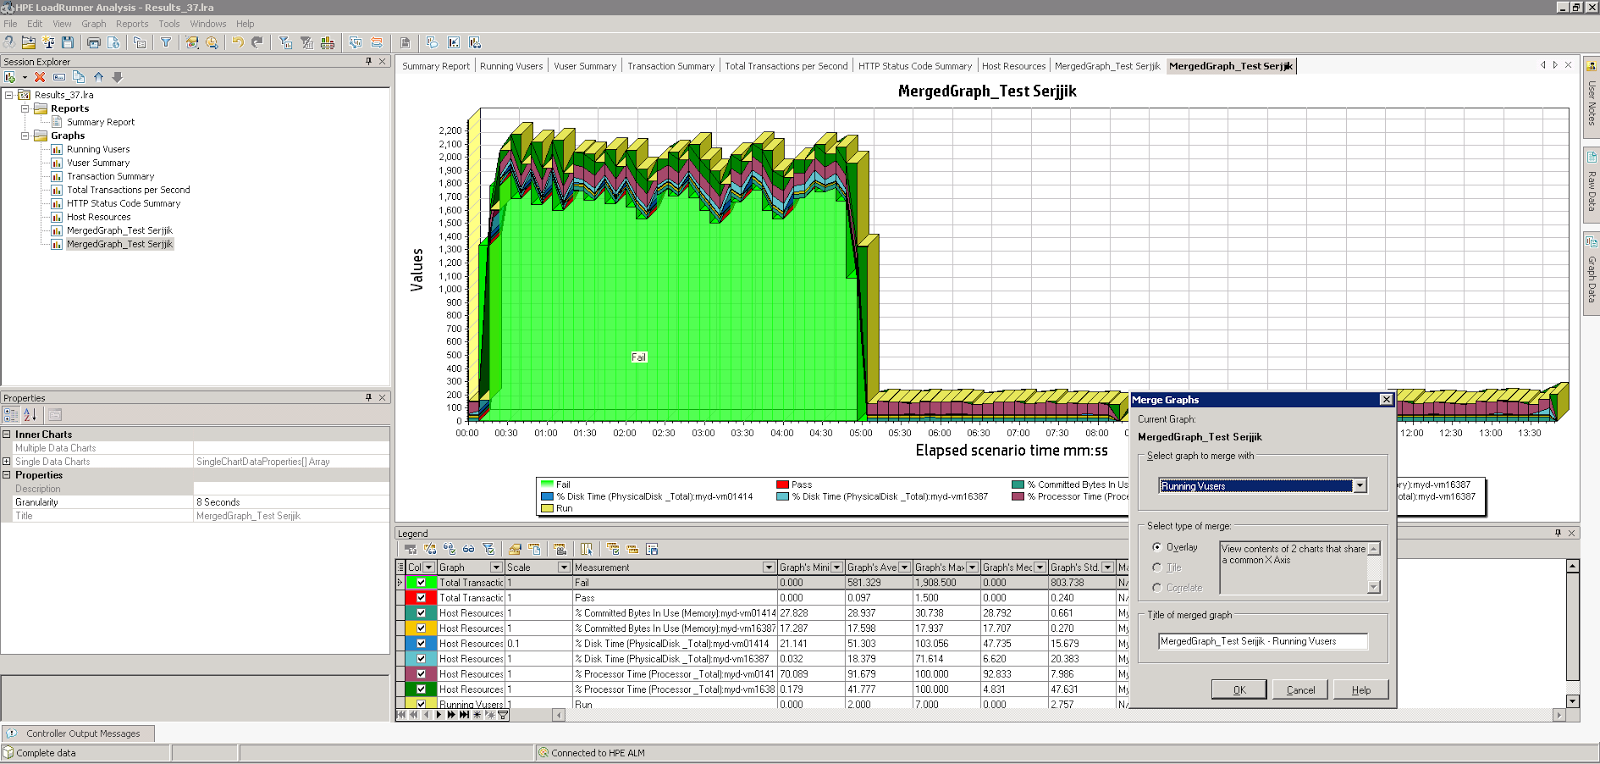Click the orange arrows sync icon in toolbar
The width and height of the screenshot is (1600, 764).
point(377,42)
